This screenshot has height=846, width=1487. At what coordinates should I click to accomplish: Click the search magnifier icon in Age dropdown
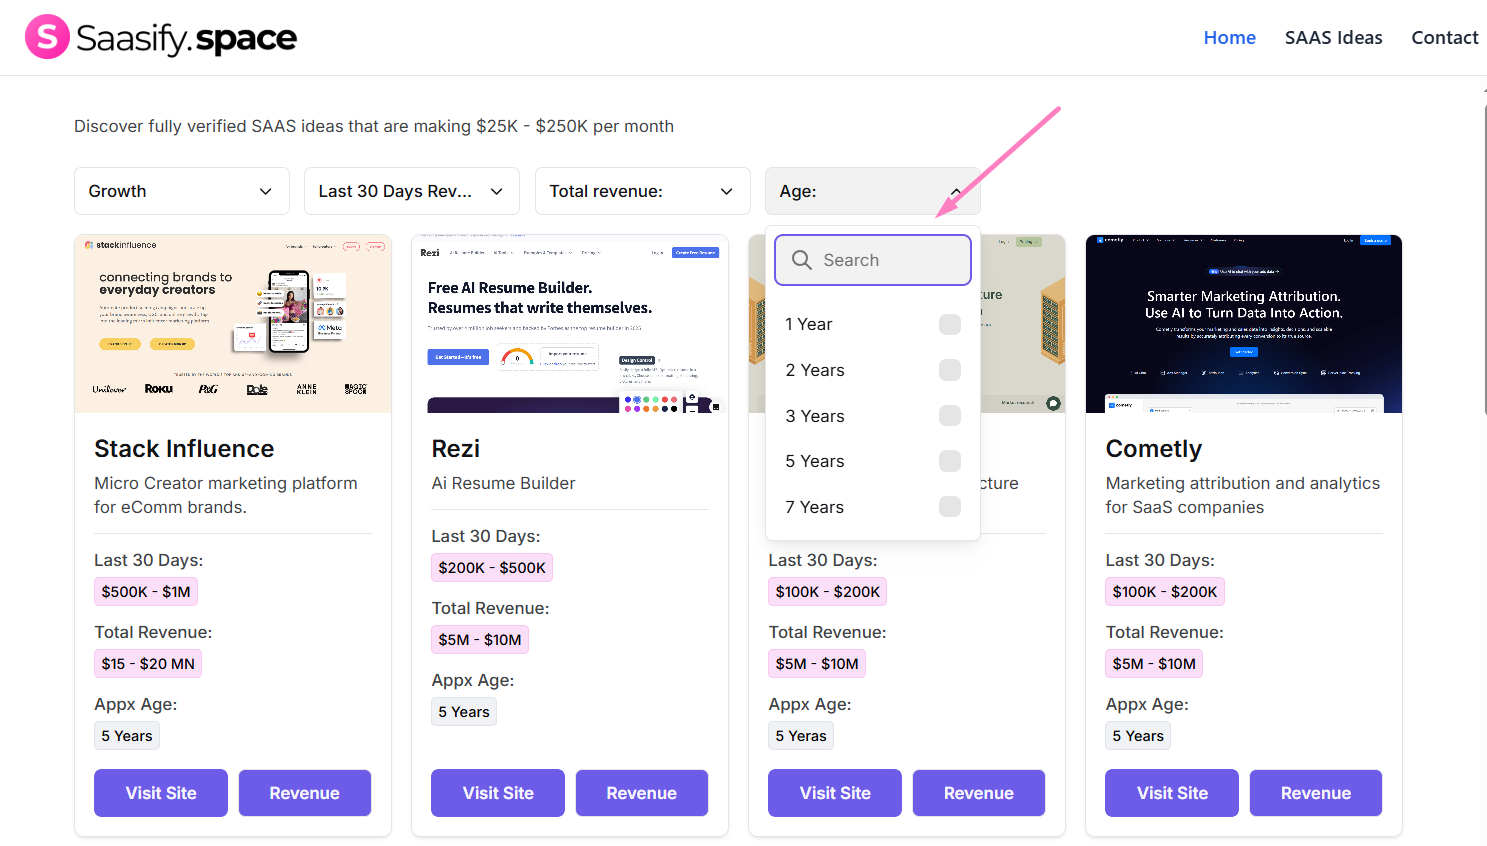(x=801, y=259)
